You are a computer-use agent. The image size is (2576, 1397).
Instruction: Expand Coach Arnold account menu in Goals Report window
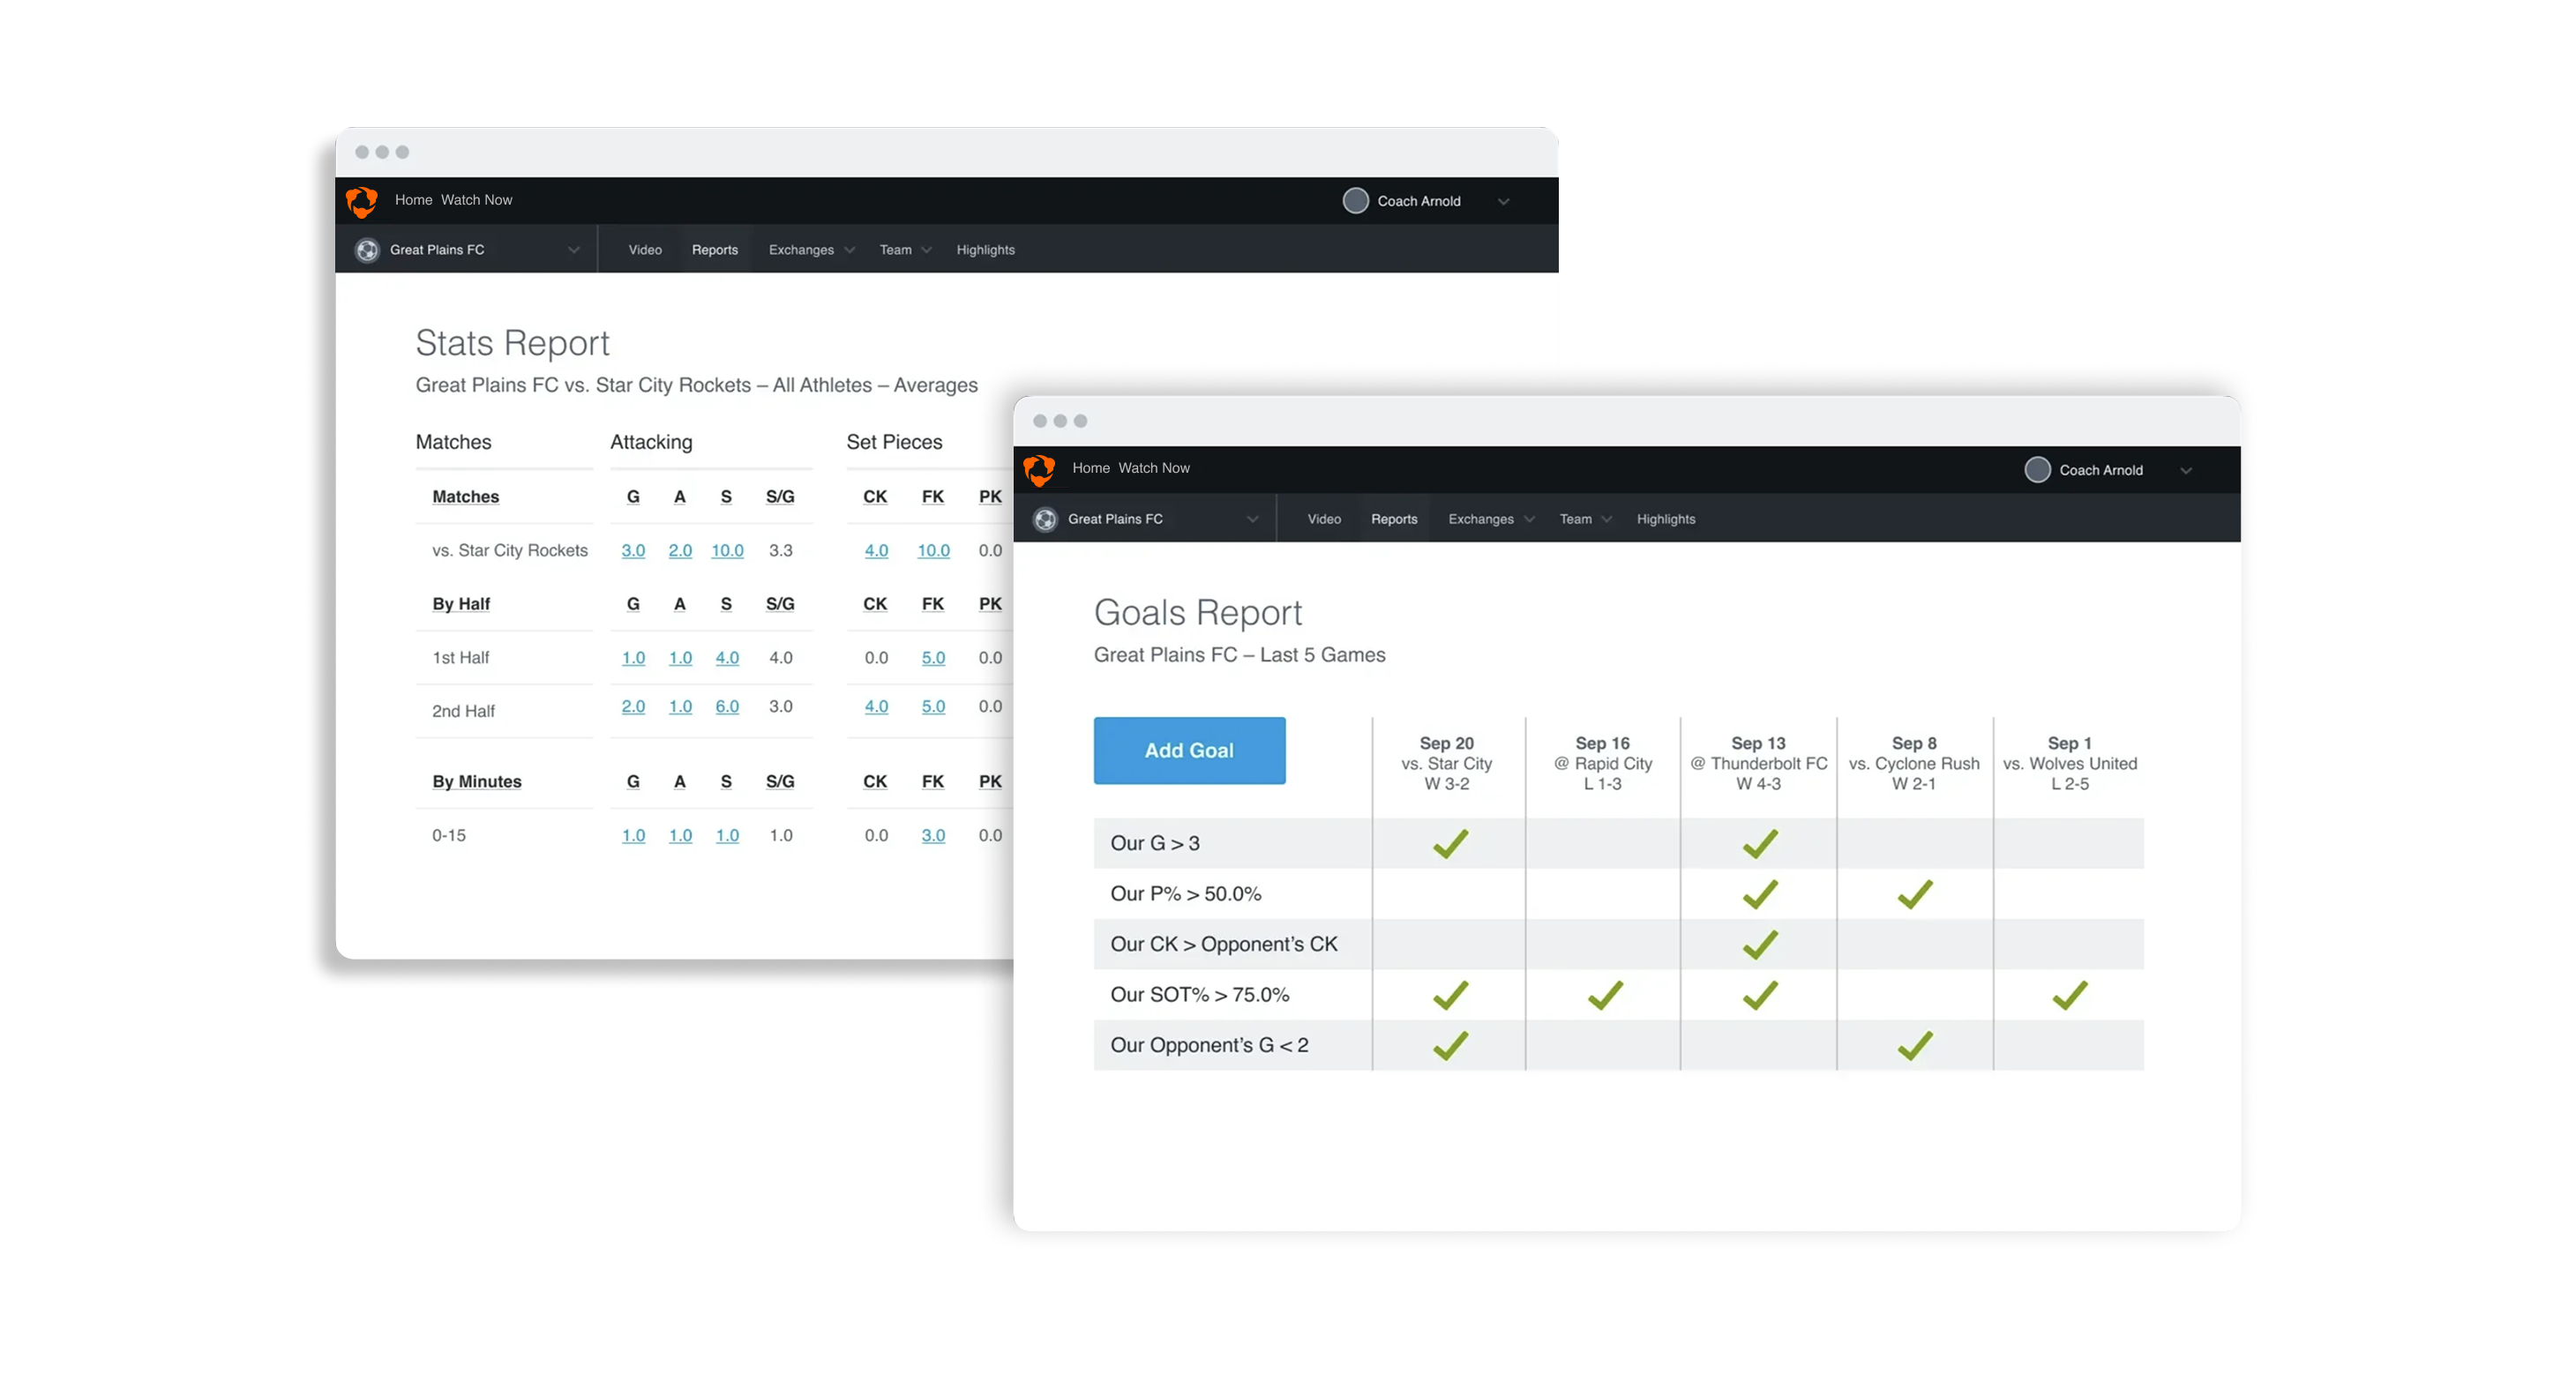[2186, 471]
